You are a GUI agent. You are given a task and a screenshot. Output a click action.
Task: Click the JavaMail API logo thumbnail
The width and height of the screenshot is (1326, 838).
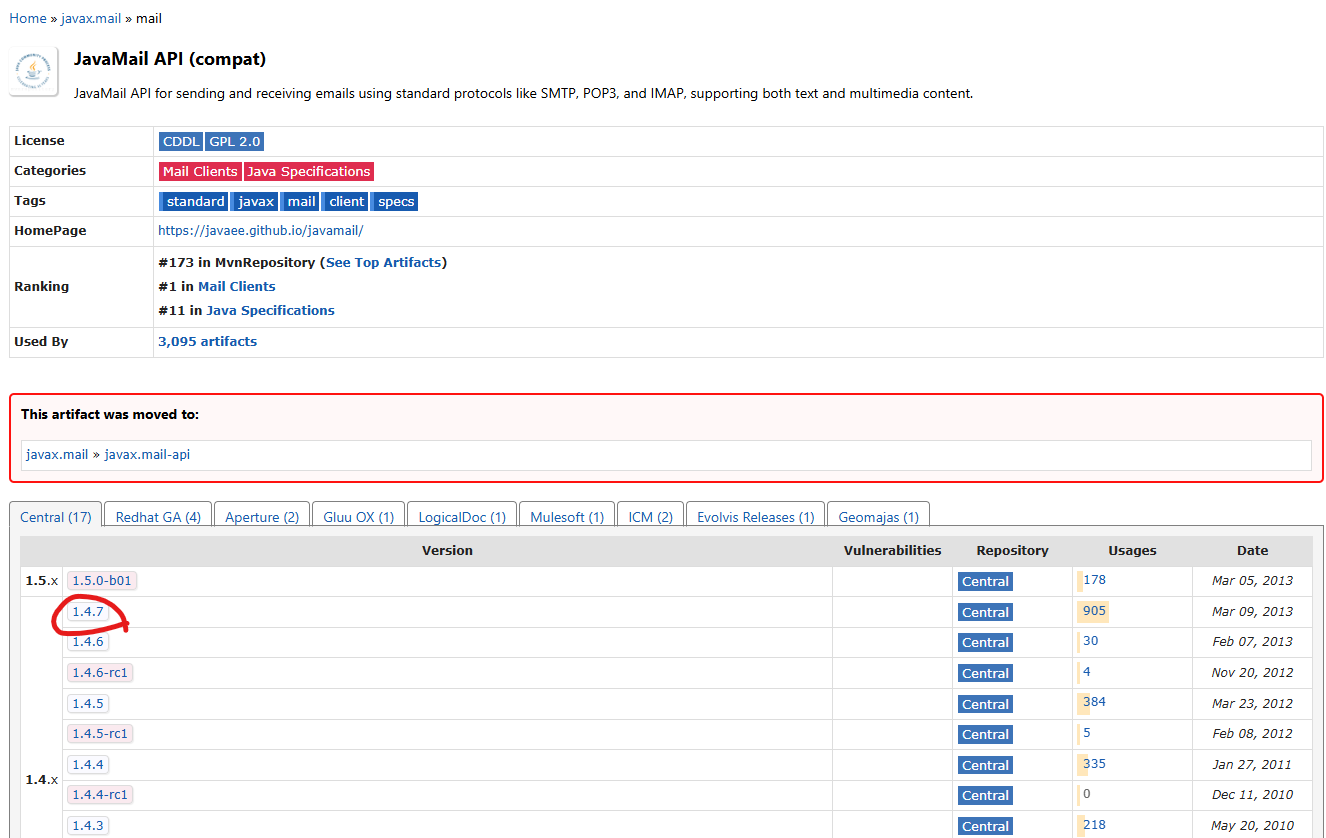pyautogui.click(x=34, y=71)
